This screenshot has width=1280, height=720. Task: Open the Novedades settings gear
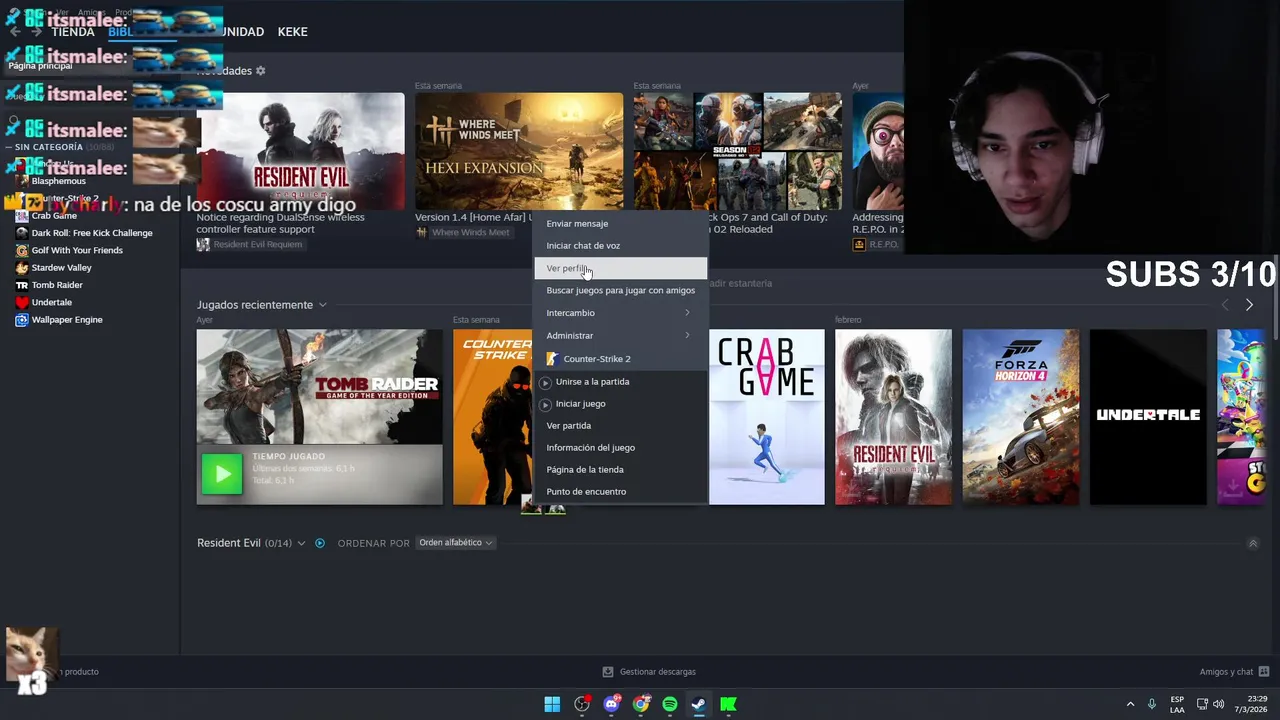(261, 71)
